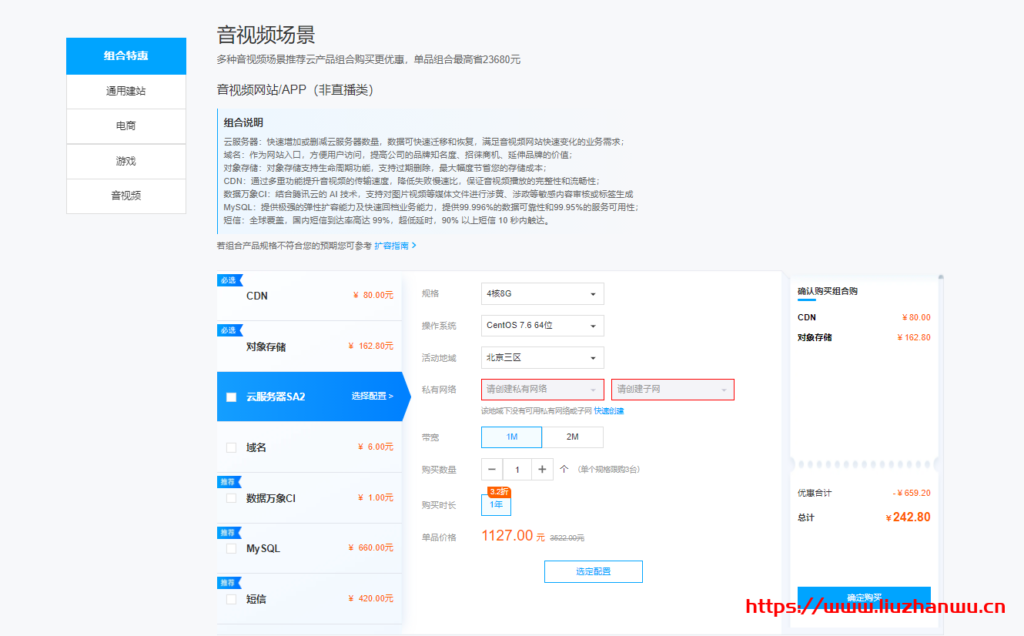Open the 请创建私有网络 dropdown
The image size is (1024, 636).
(x=542, y=389)
